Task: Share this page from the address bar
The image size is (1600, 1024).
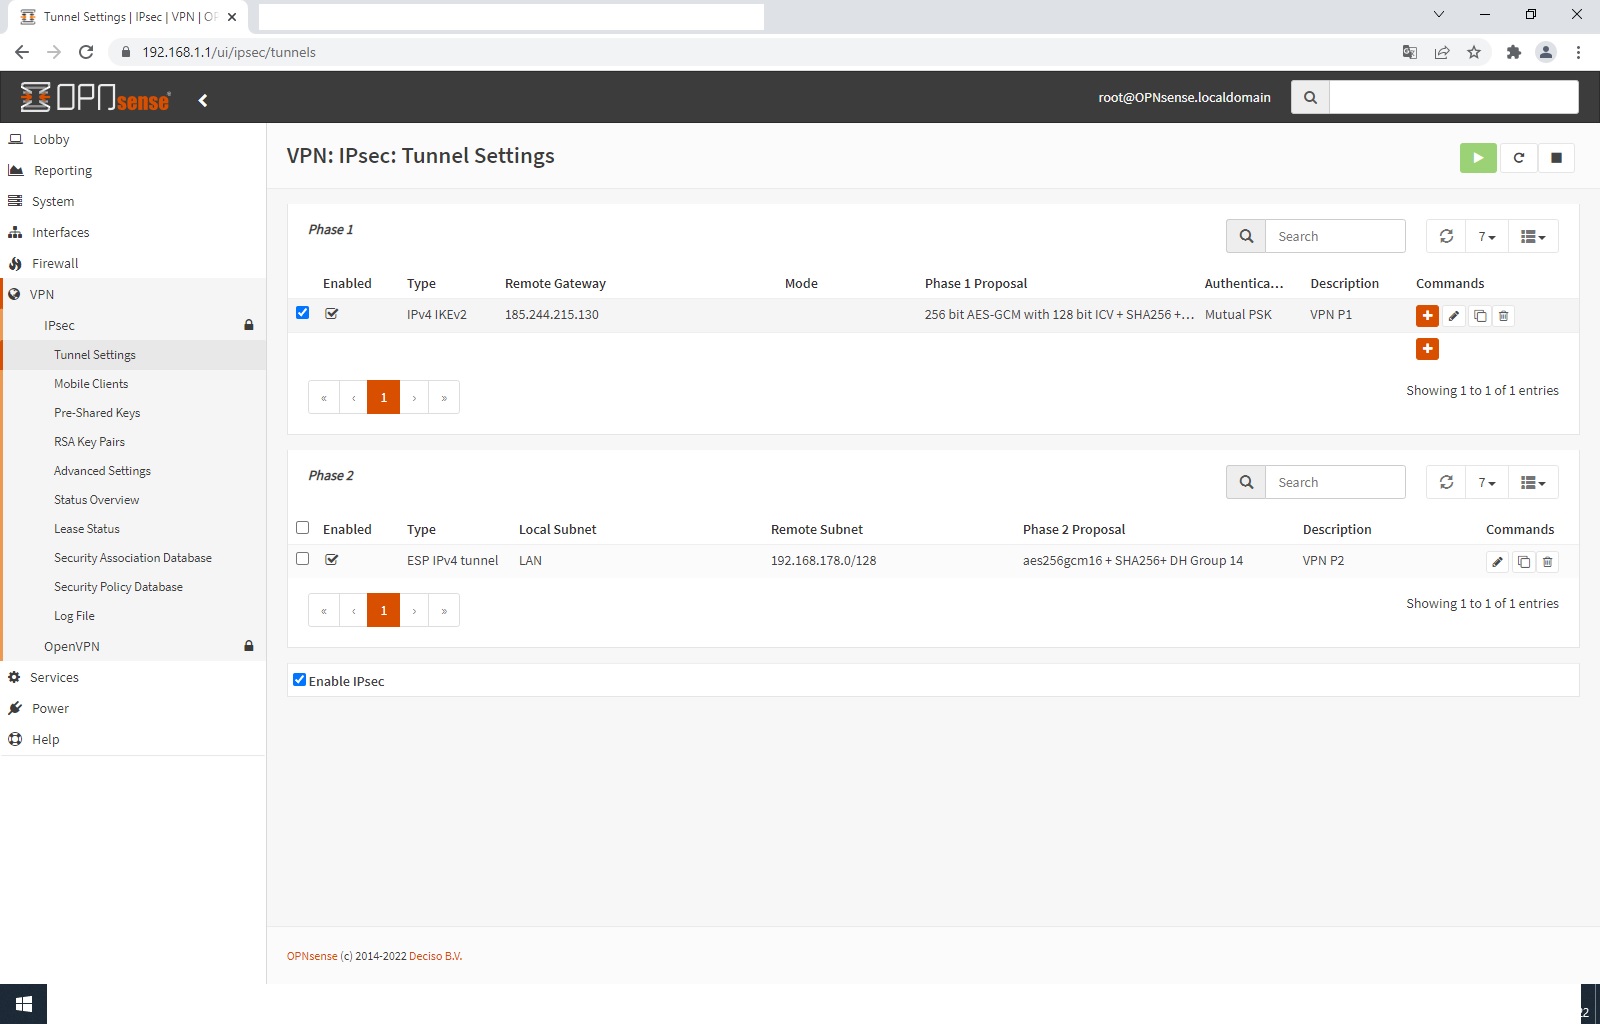Action: [x=1442, y=52]
